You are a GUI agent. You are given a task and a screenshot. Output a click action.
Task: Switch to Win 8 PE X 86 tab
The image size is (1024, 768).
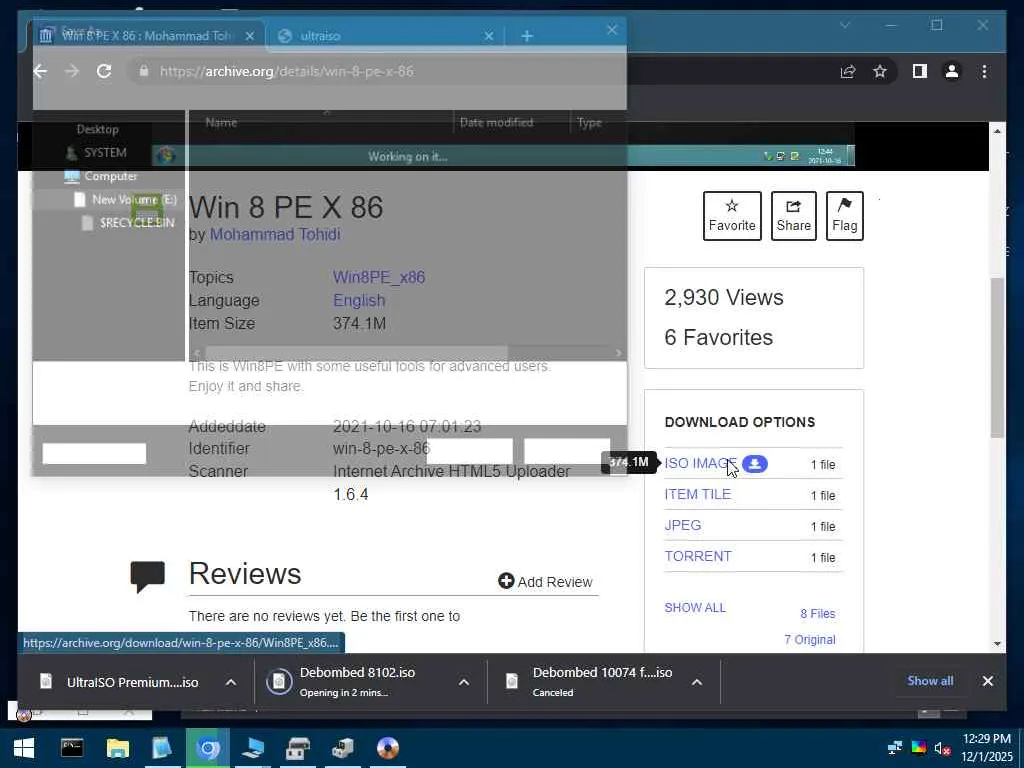coord(147,36)
